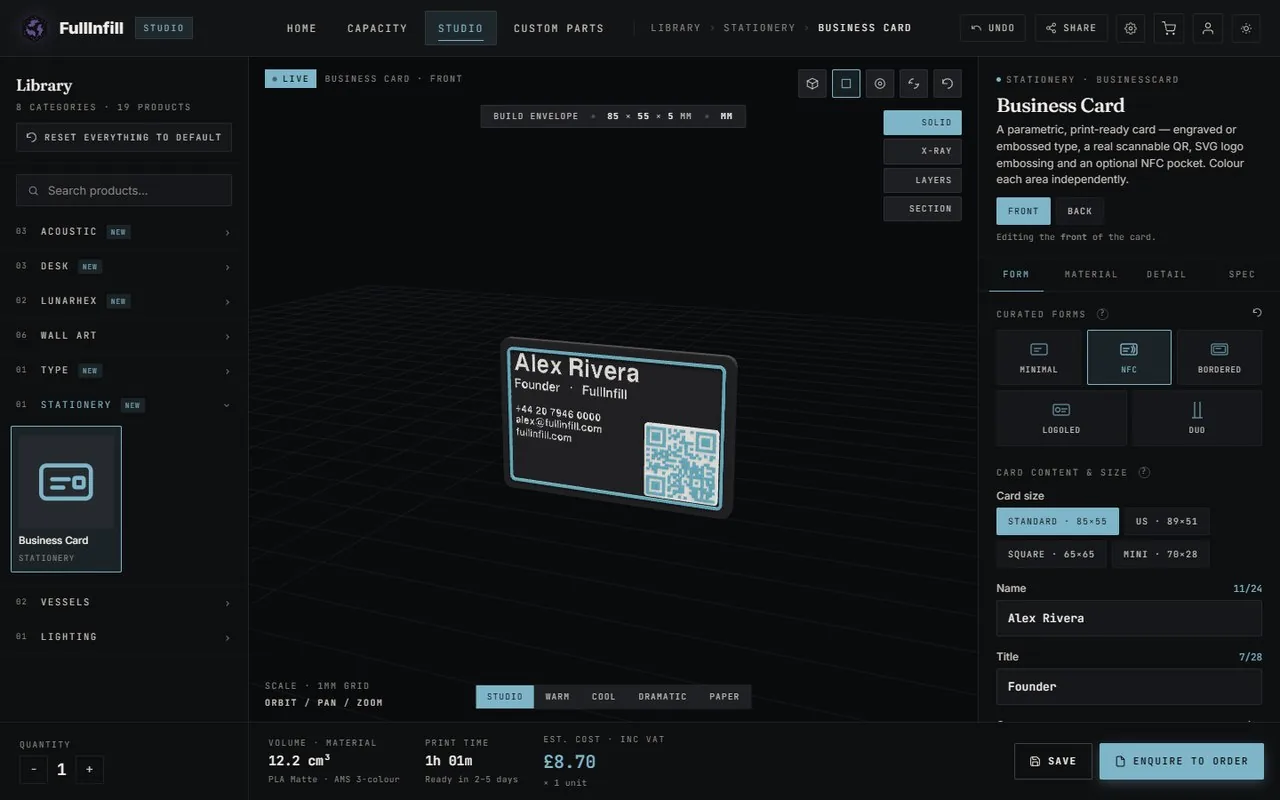Toggle light/dark theme sun icon

point(1246,28)
